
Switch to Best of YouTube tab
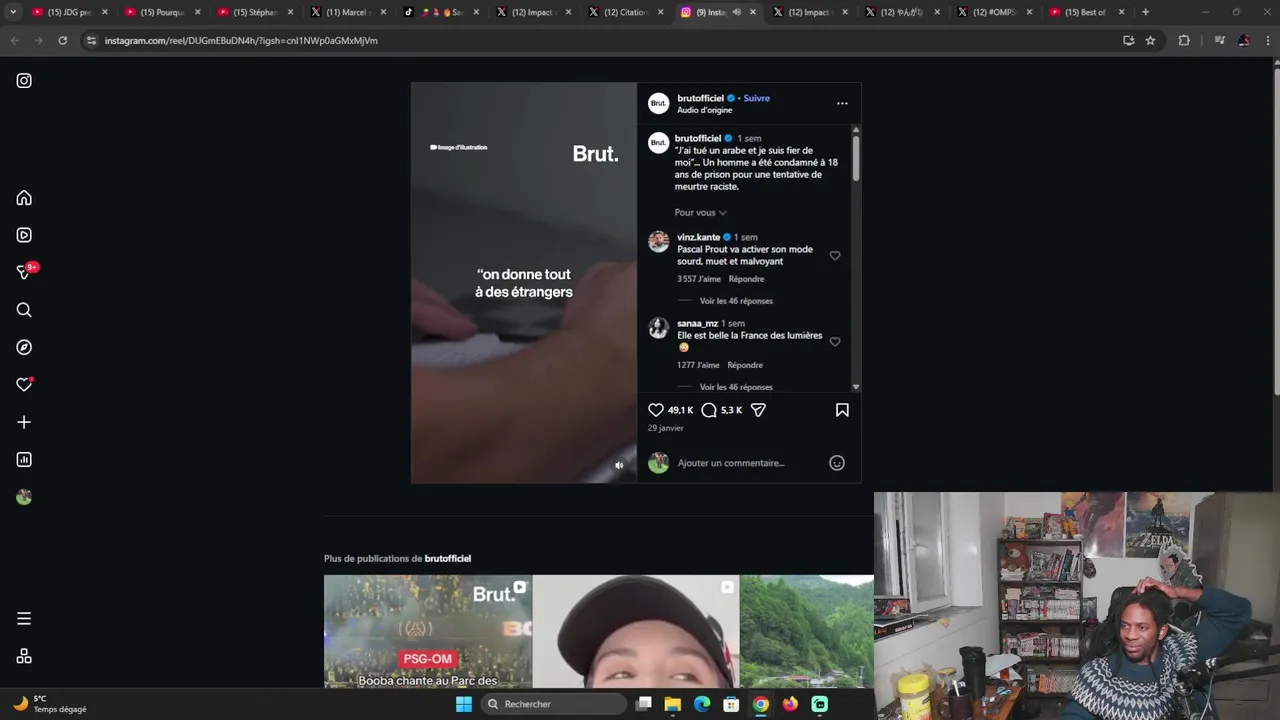1086,12
